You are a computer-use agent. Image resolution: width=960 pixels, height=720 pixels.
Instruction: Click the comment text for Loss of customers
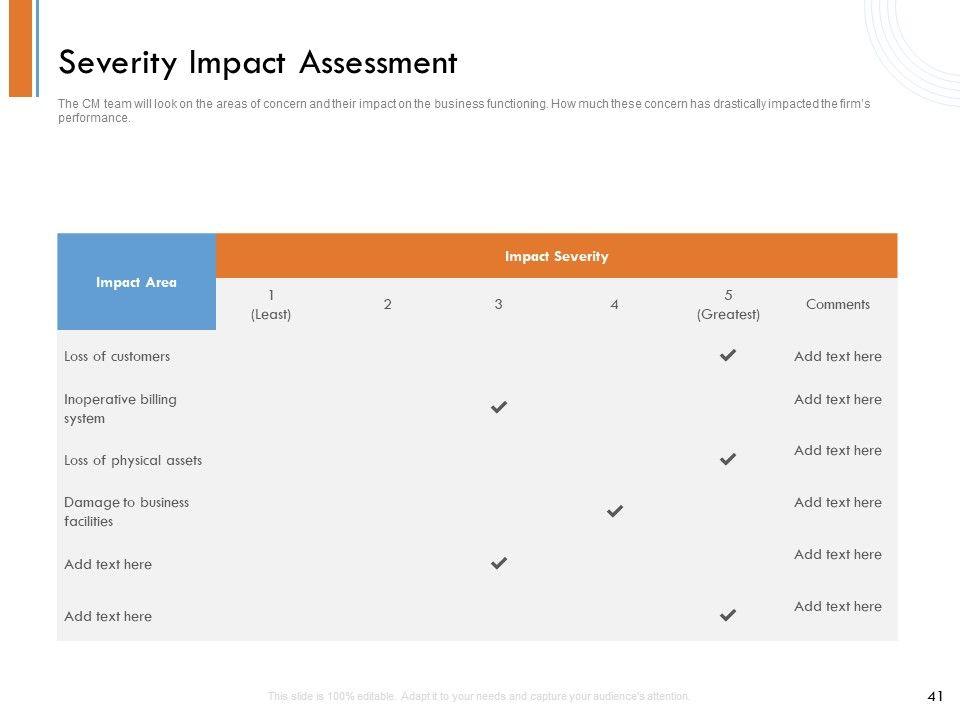point(838,356)
